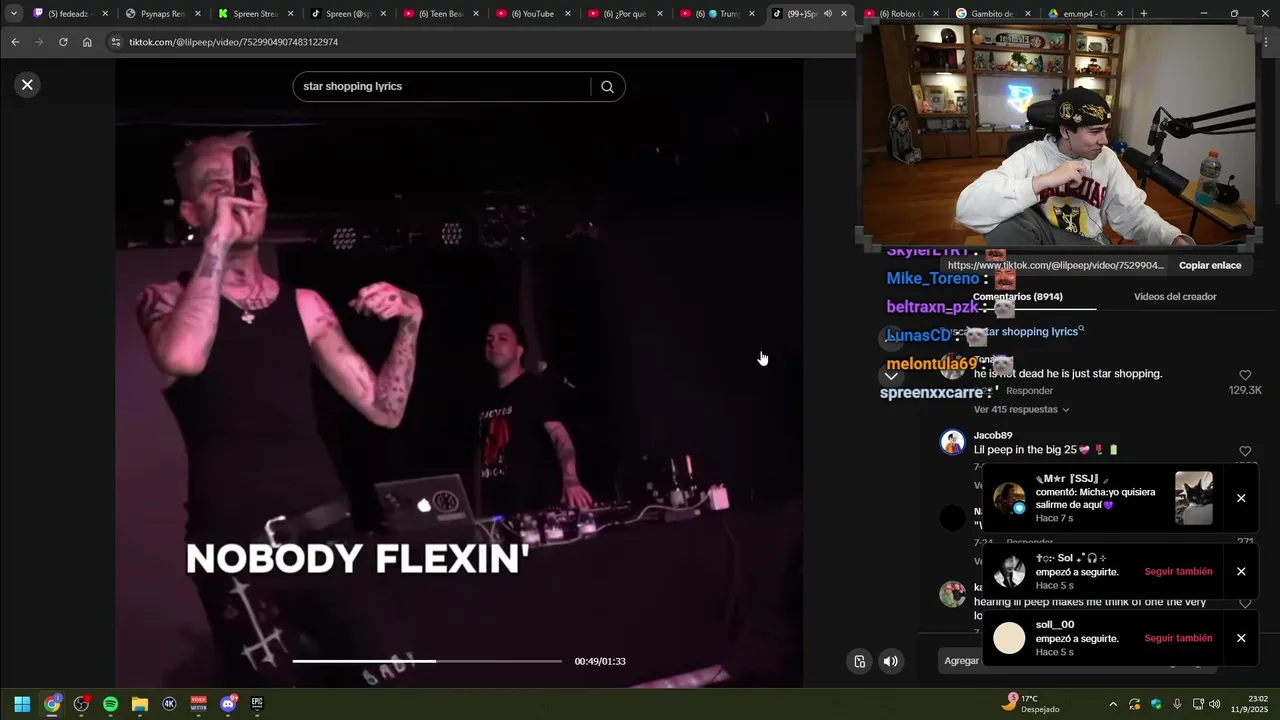1280x720 pixels.
Task: Open soll__00 avatar in notification
Action: click(1009, 638)
